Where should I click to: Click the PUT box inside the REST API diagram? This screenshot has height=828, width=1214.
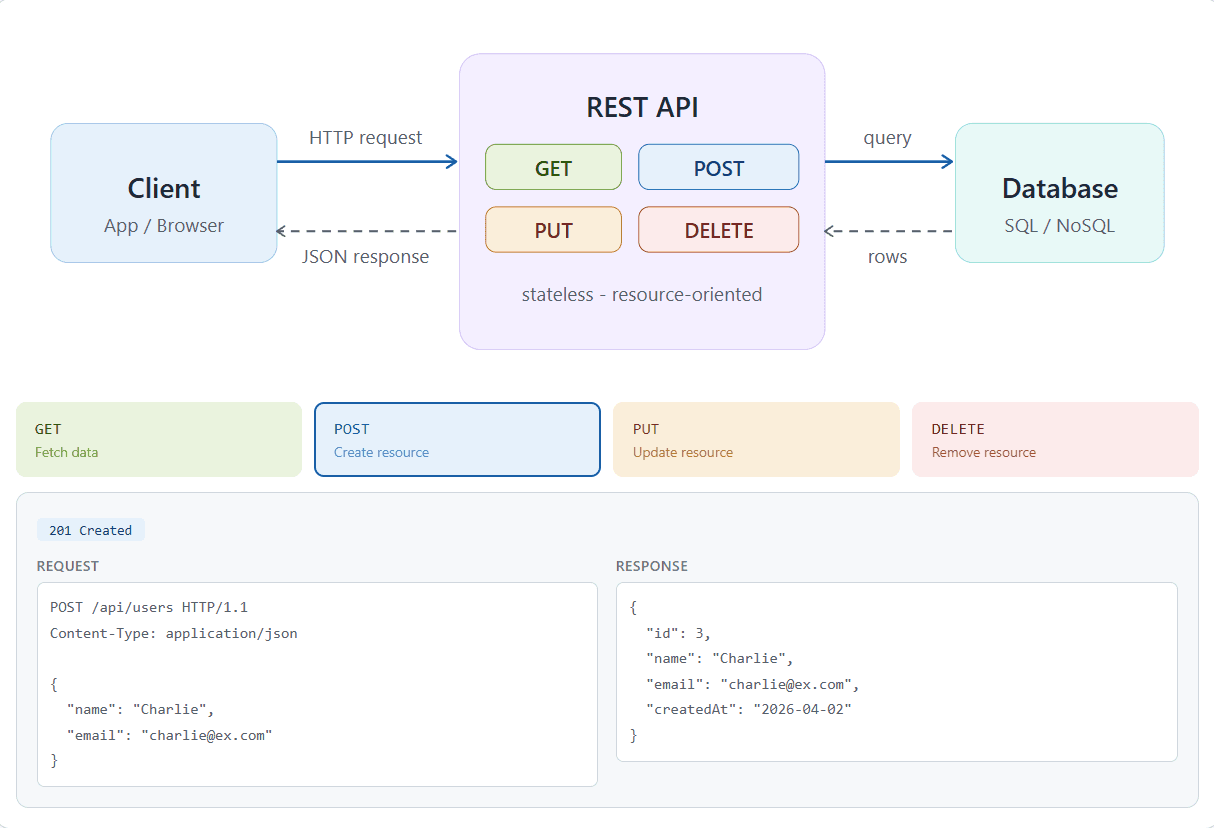pos(553,230)
